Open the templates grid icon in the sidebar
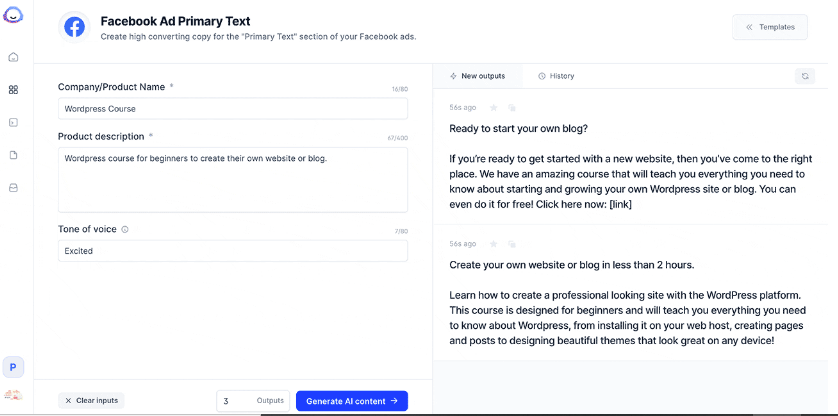 click(x=13, y=90)
